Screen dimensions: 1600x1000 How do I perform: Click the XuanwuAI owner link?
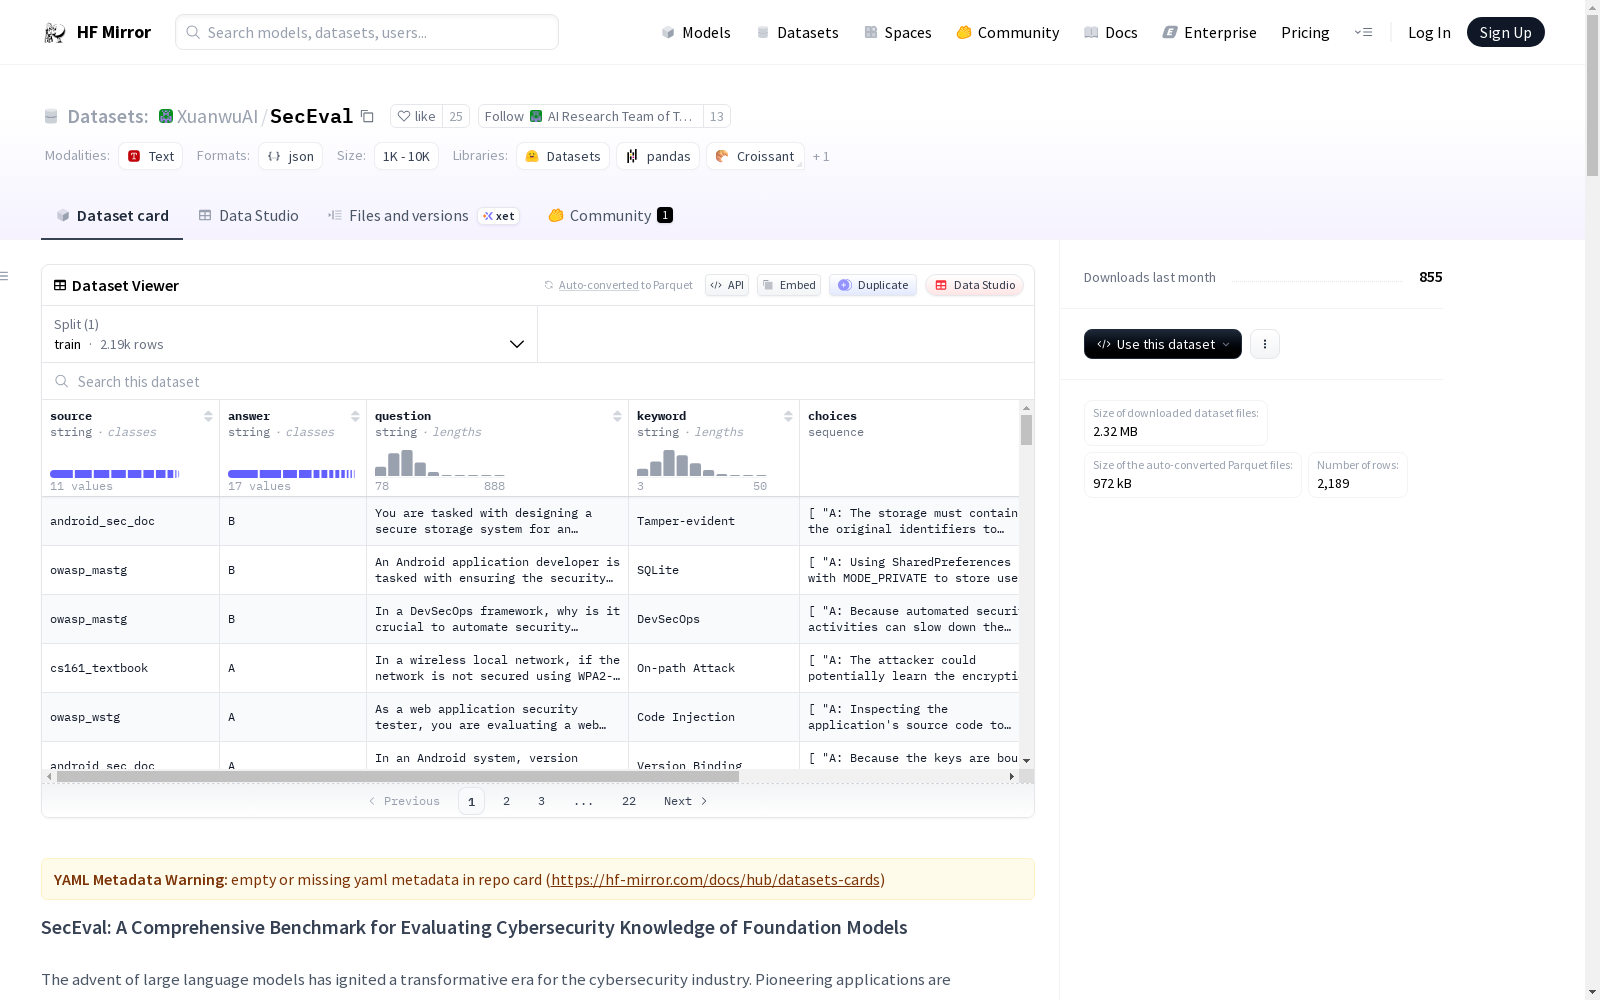click(217, 117)
